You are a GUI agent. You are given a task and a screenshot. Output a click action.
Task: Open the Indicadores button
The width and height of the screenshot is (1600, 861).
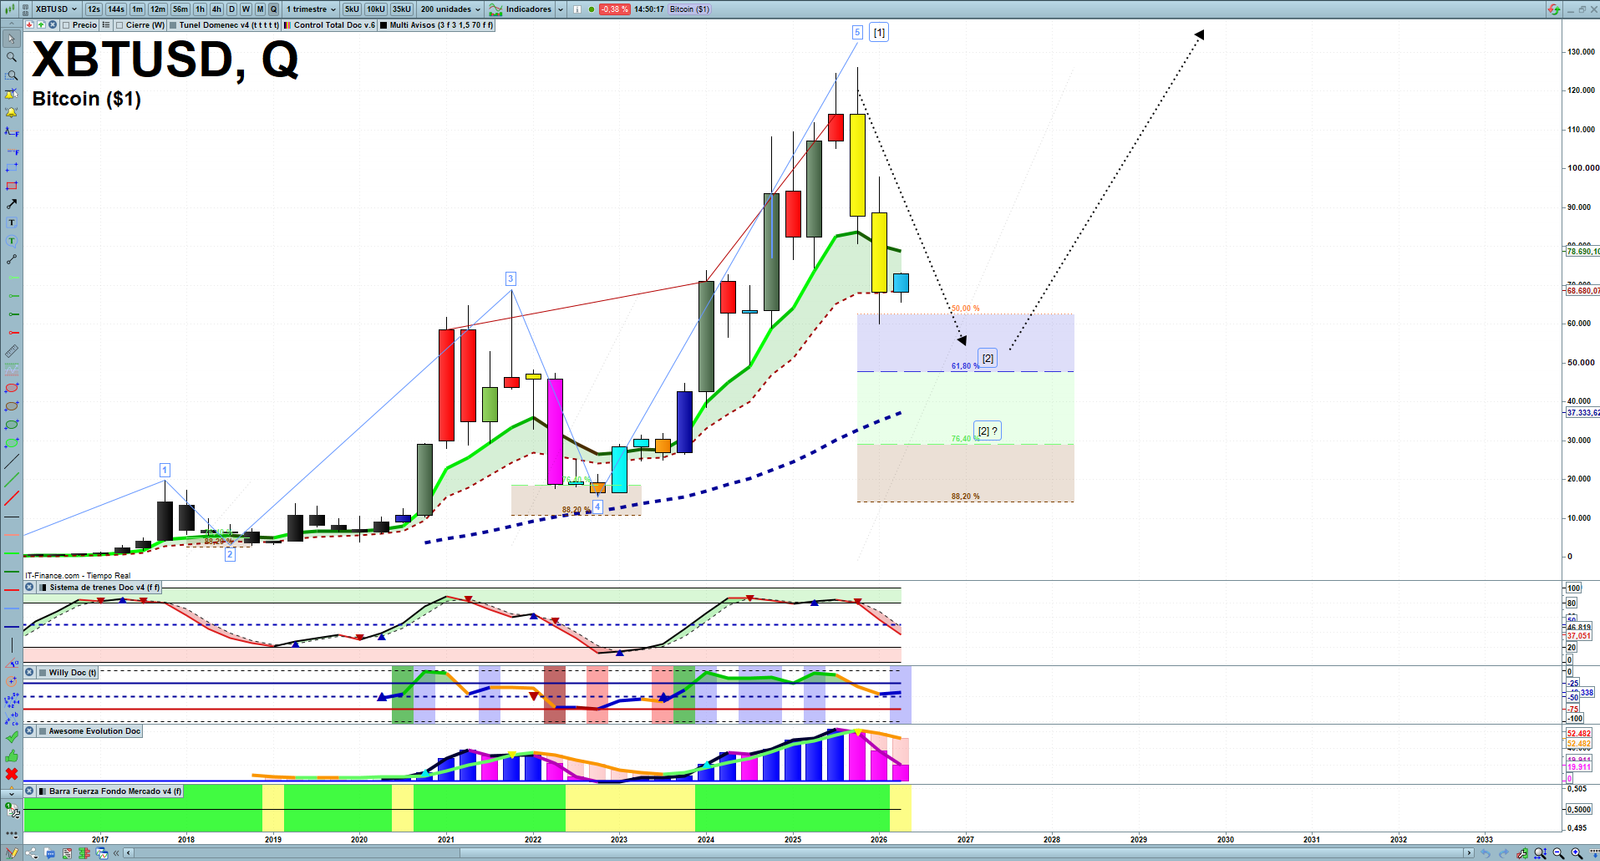tap(520, 9)
